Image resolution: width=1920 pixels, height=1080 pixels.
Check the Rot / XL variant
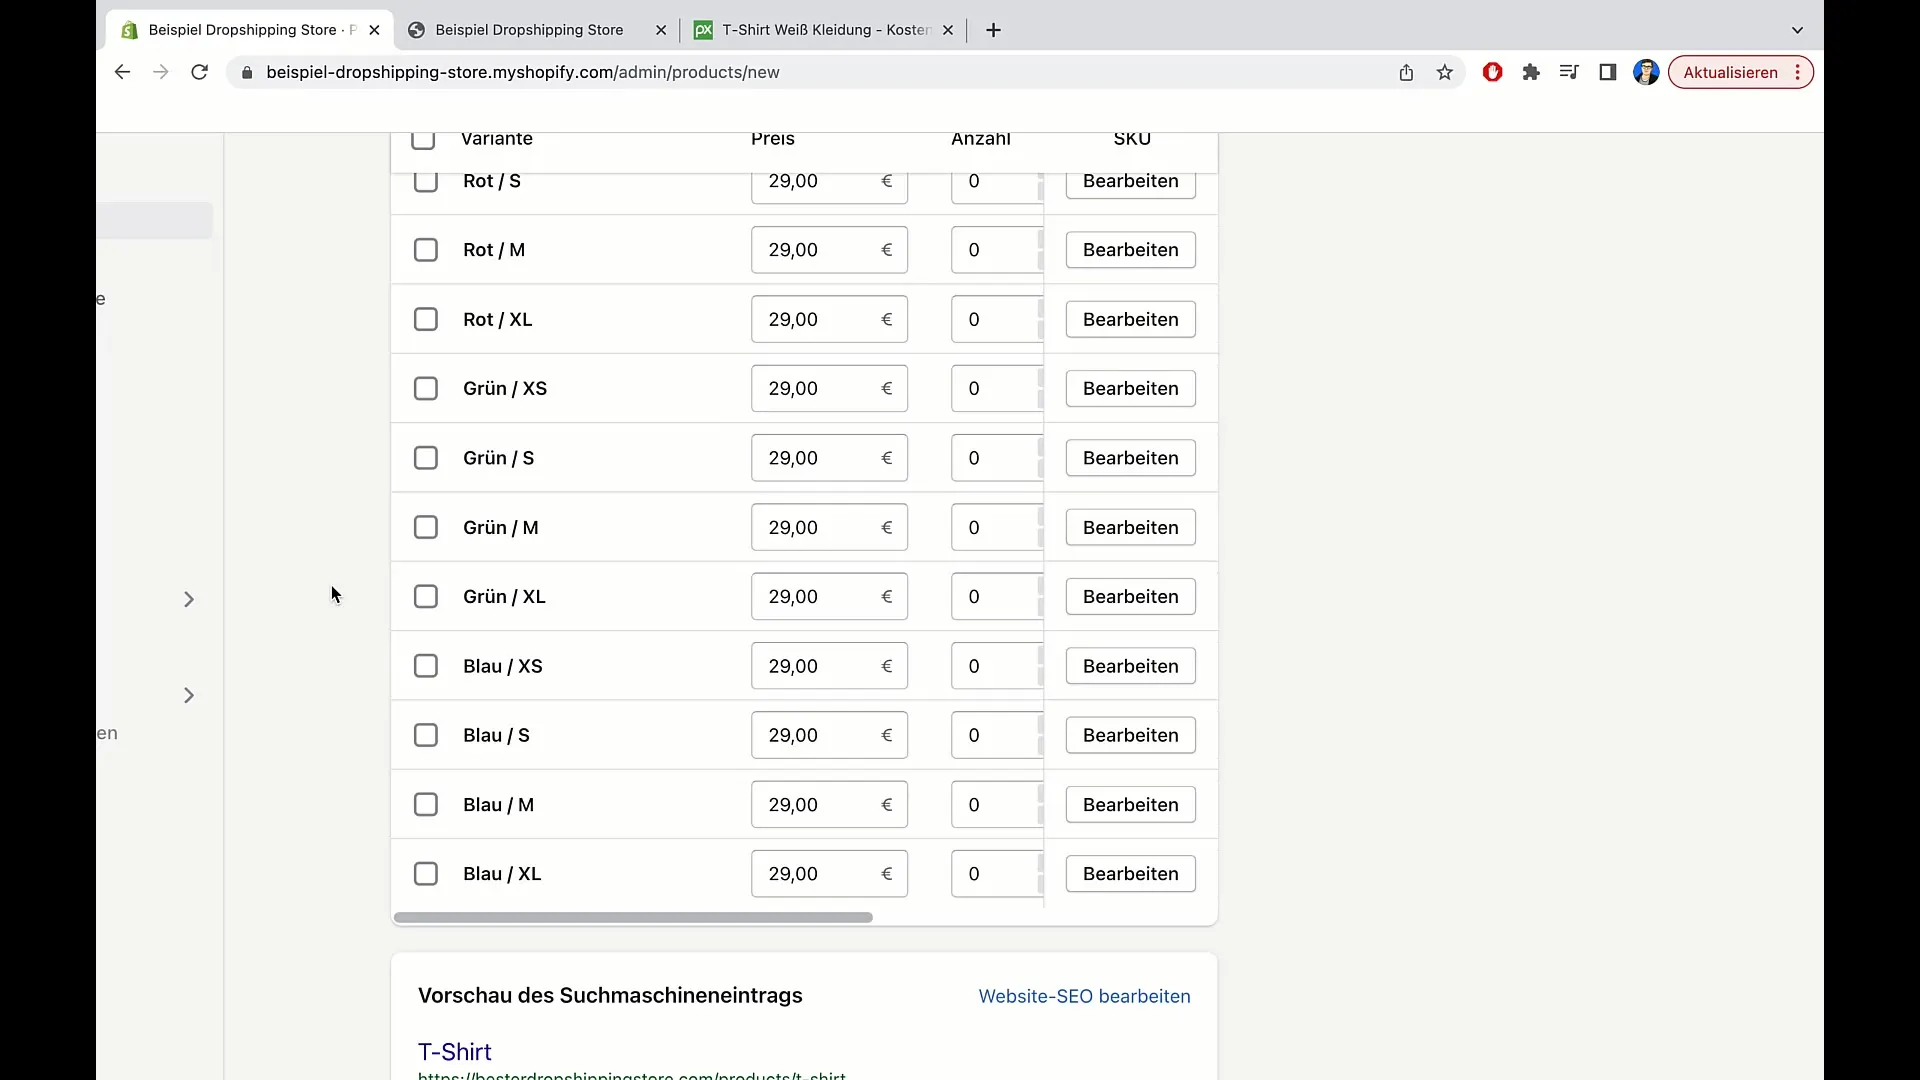tap(426, 319)
